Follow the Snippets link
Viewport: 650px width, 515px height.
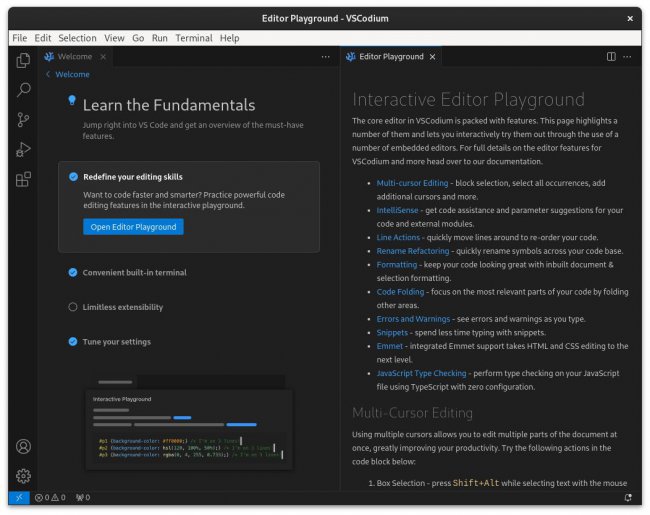click(392, 333)
